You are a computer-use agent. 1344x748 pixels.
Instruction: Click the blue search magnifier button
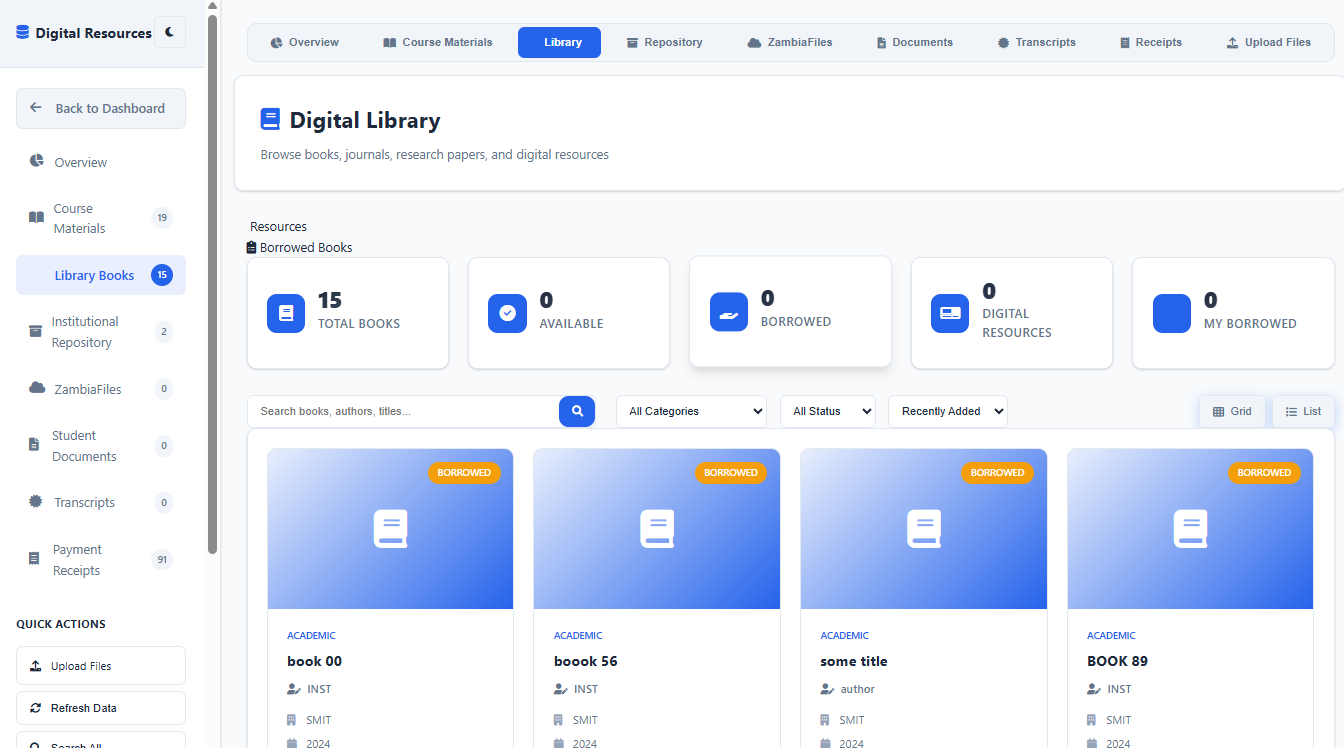pyautogui.click(x=577, y=411)
